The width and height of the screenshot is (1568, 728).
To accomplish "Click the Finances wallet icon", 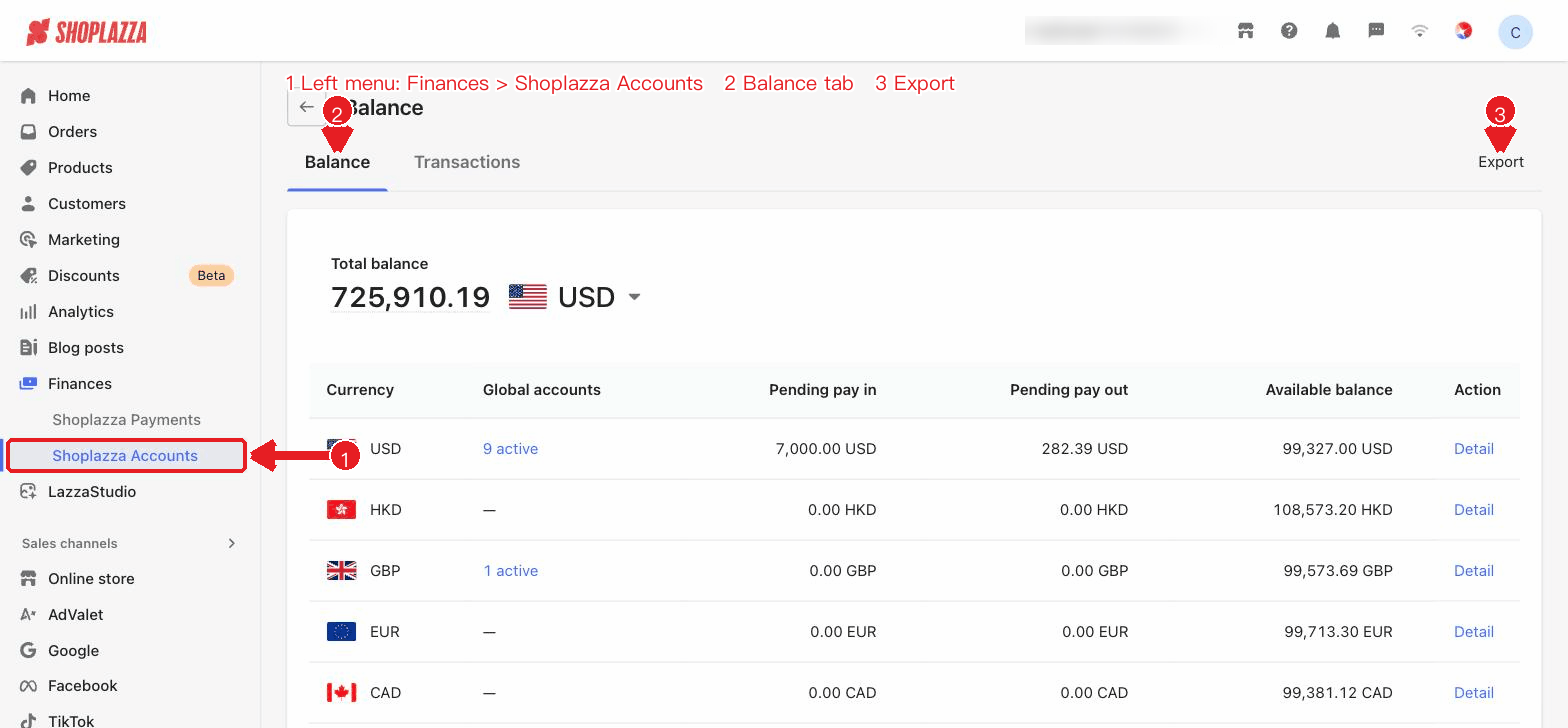I will click(x=28, y=384).
